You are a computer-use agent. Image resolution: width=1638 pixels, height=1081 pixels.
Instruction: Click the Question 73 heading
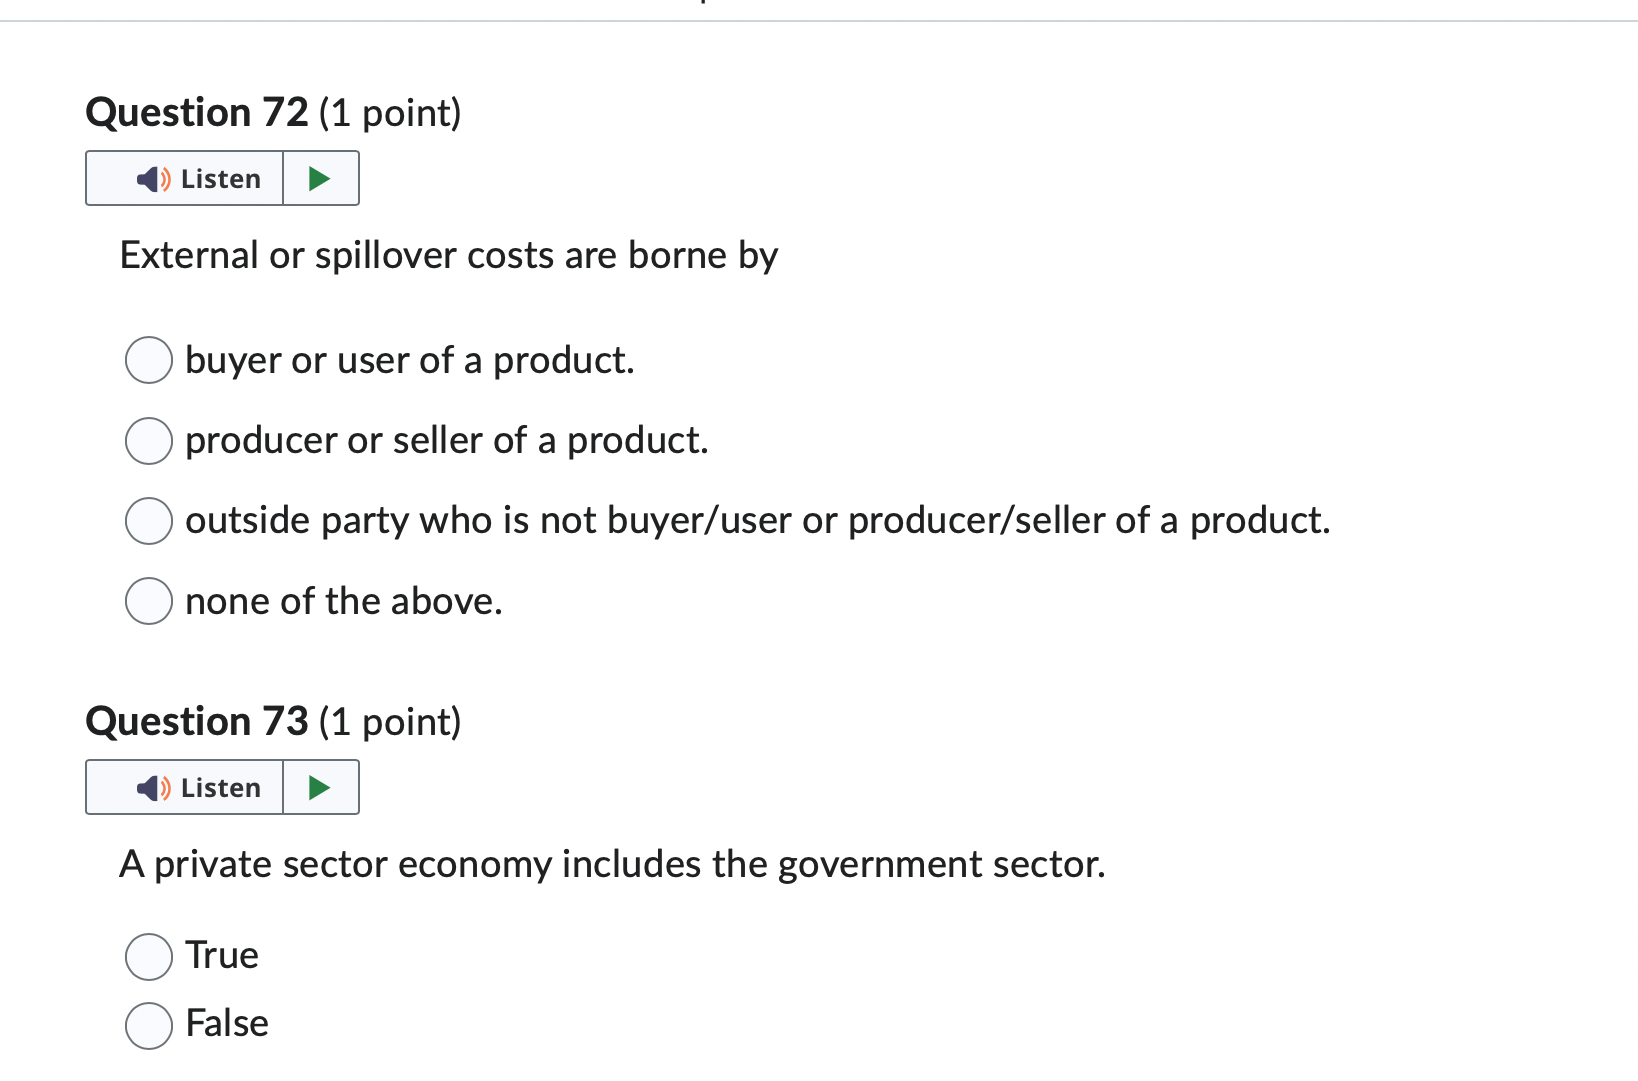[x=271, y=721]
